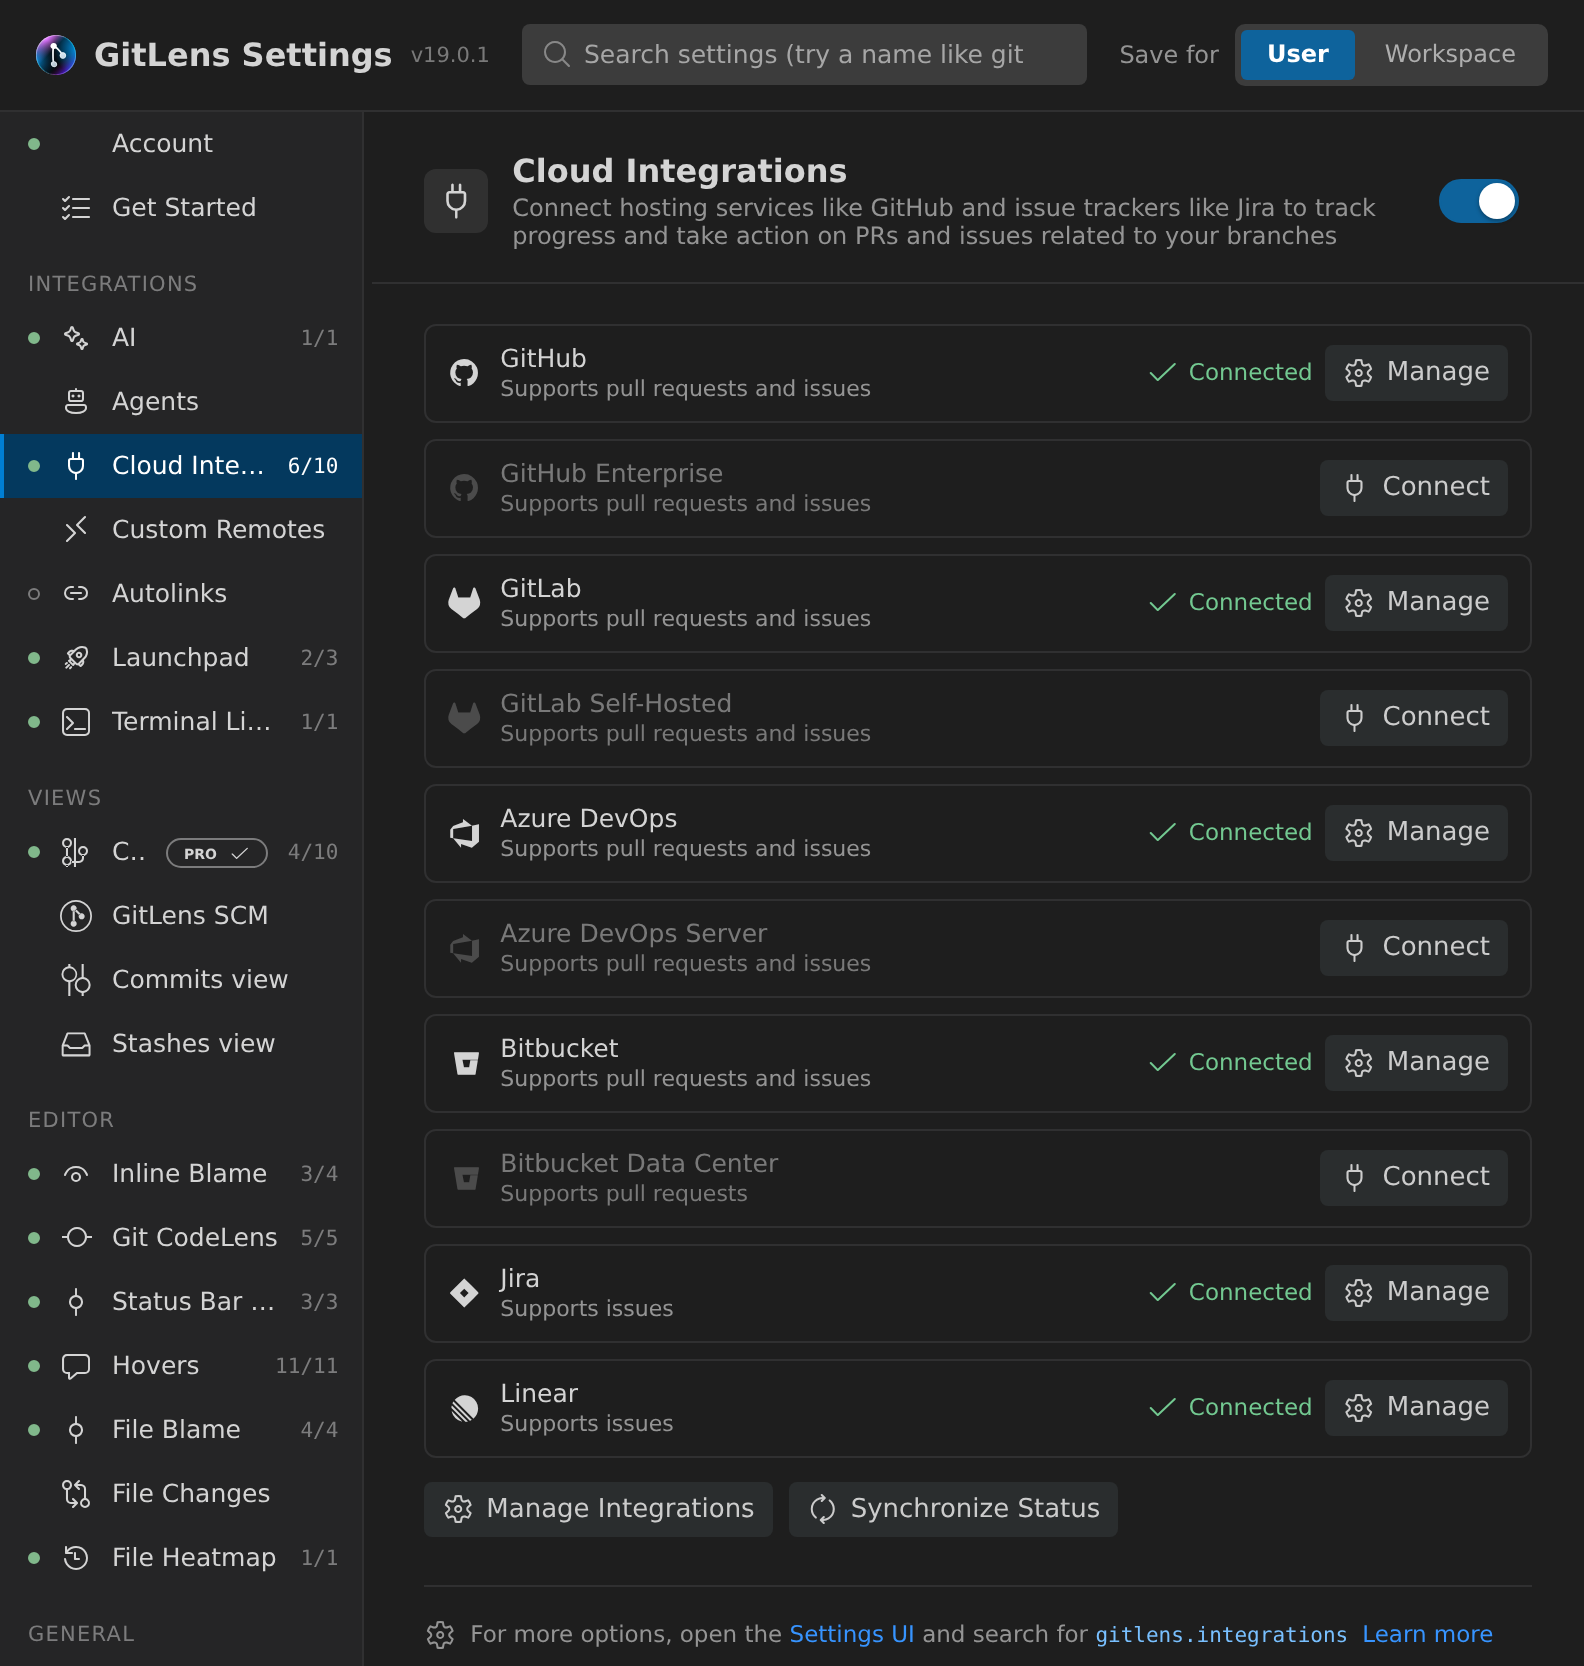Click the Jira diamond icon
The width and height of the screenshot is (1584, 1666).
464,1293
